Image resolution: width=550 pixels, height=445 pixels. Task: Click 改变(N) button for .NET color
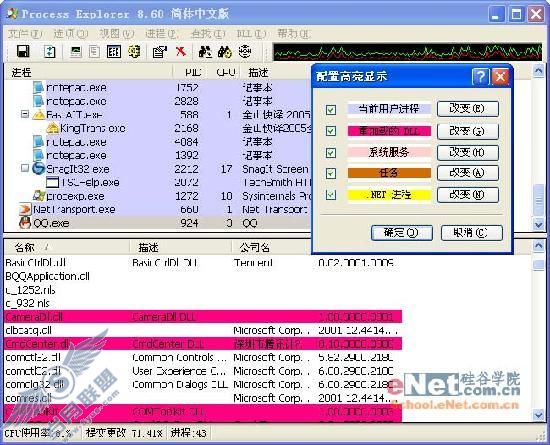(468, 195)
